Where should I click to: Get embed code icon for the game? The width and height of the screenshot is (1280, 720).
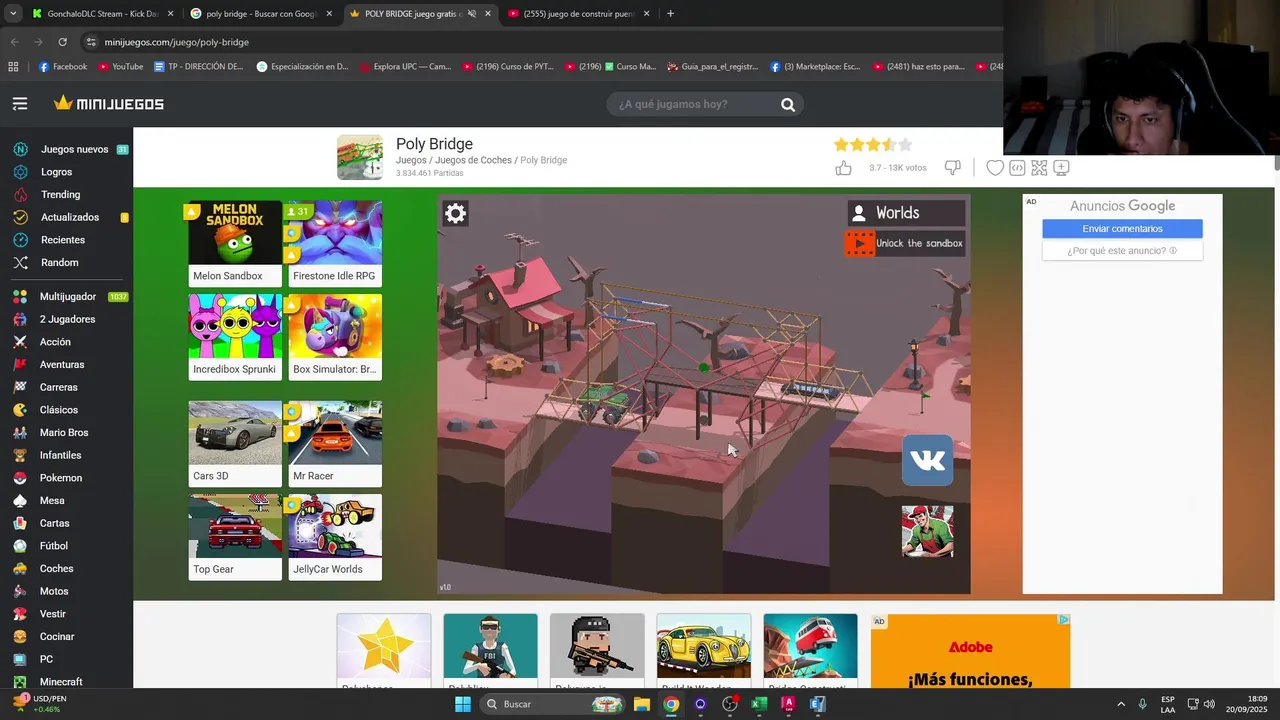click(1017, 168)
